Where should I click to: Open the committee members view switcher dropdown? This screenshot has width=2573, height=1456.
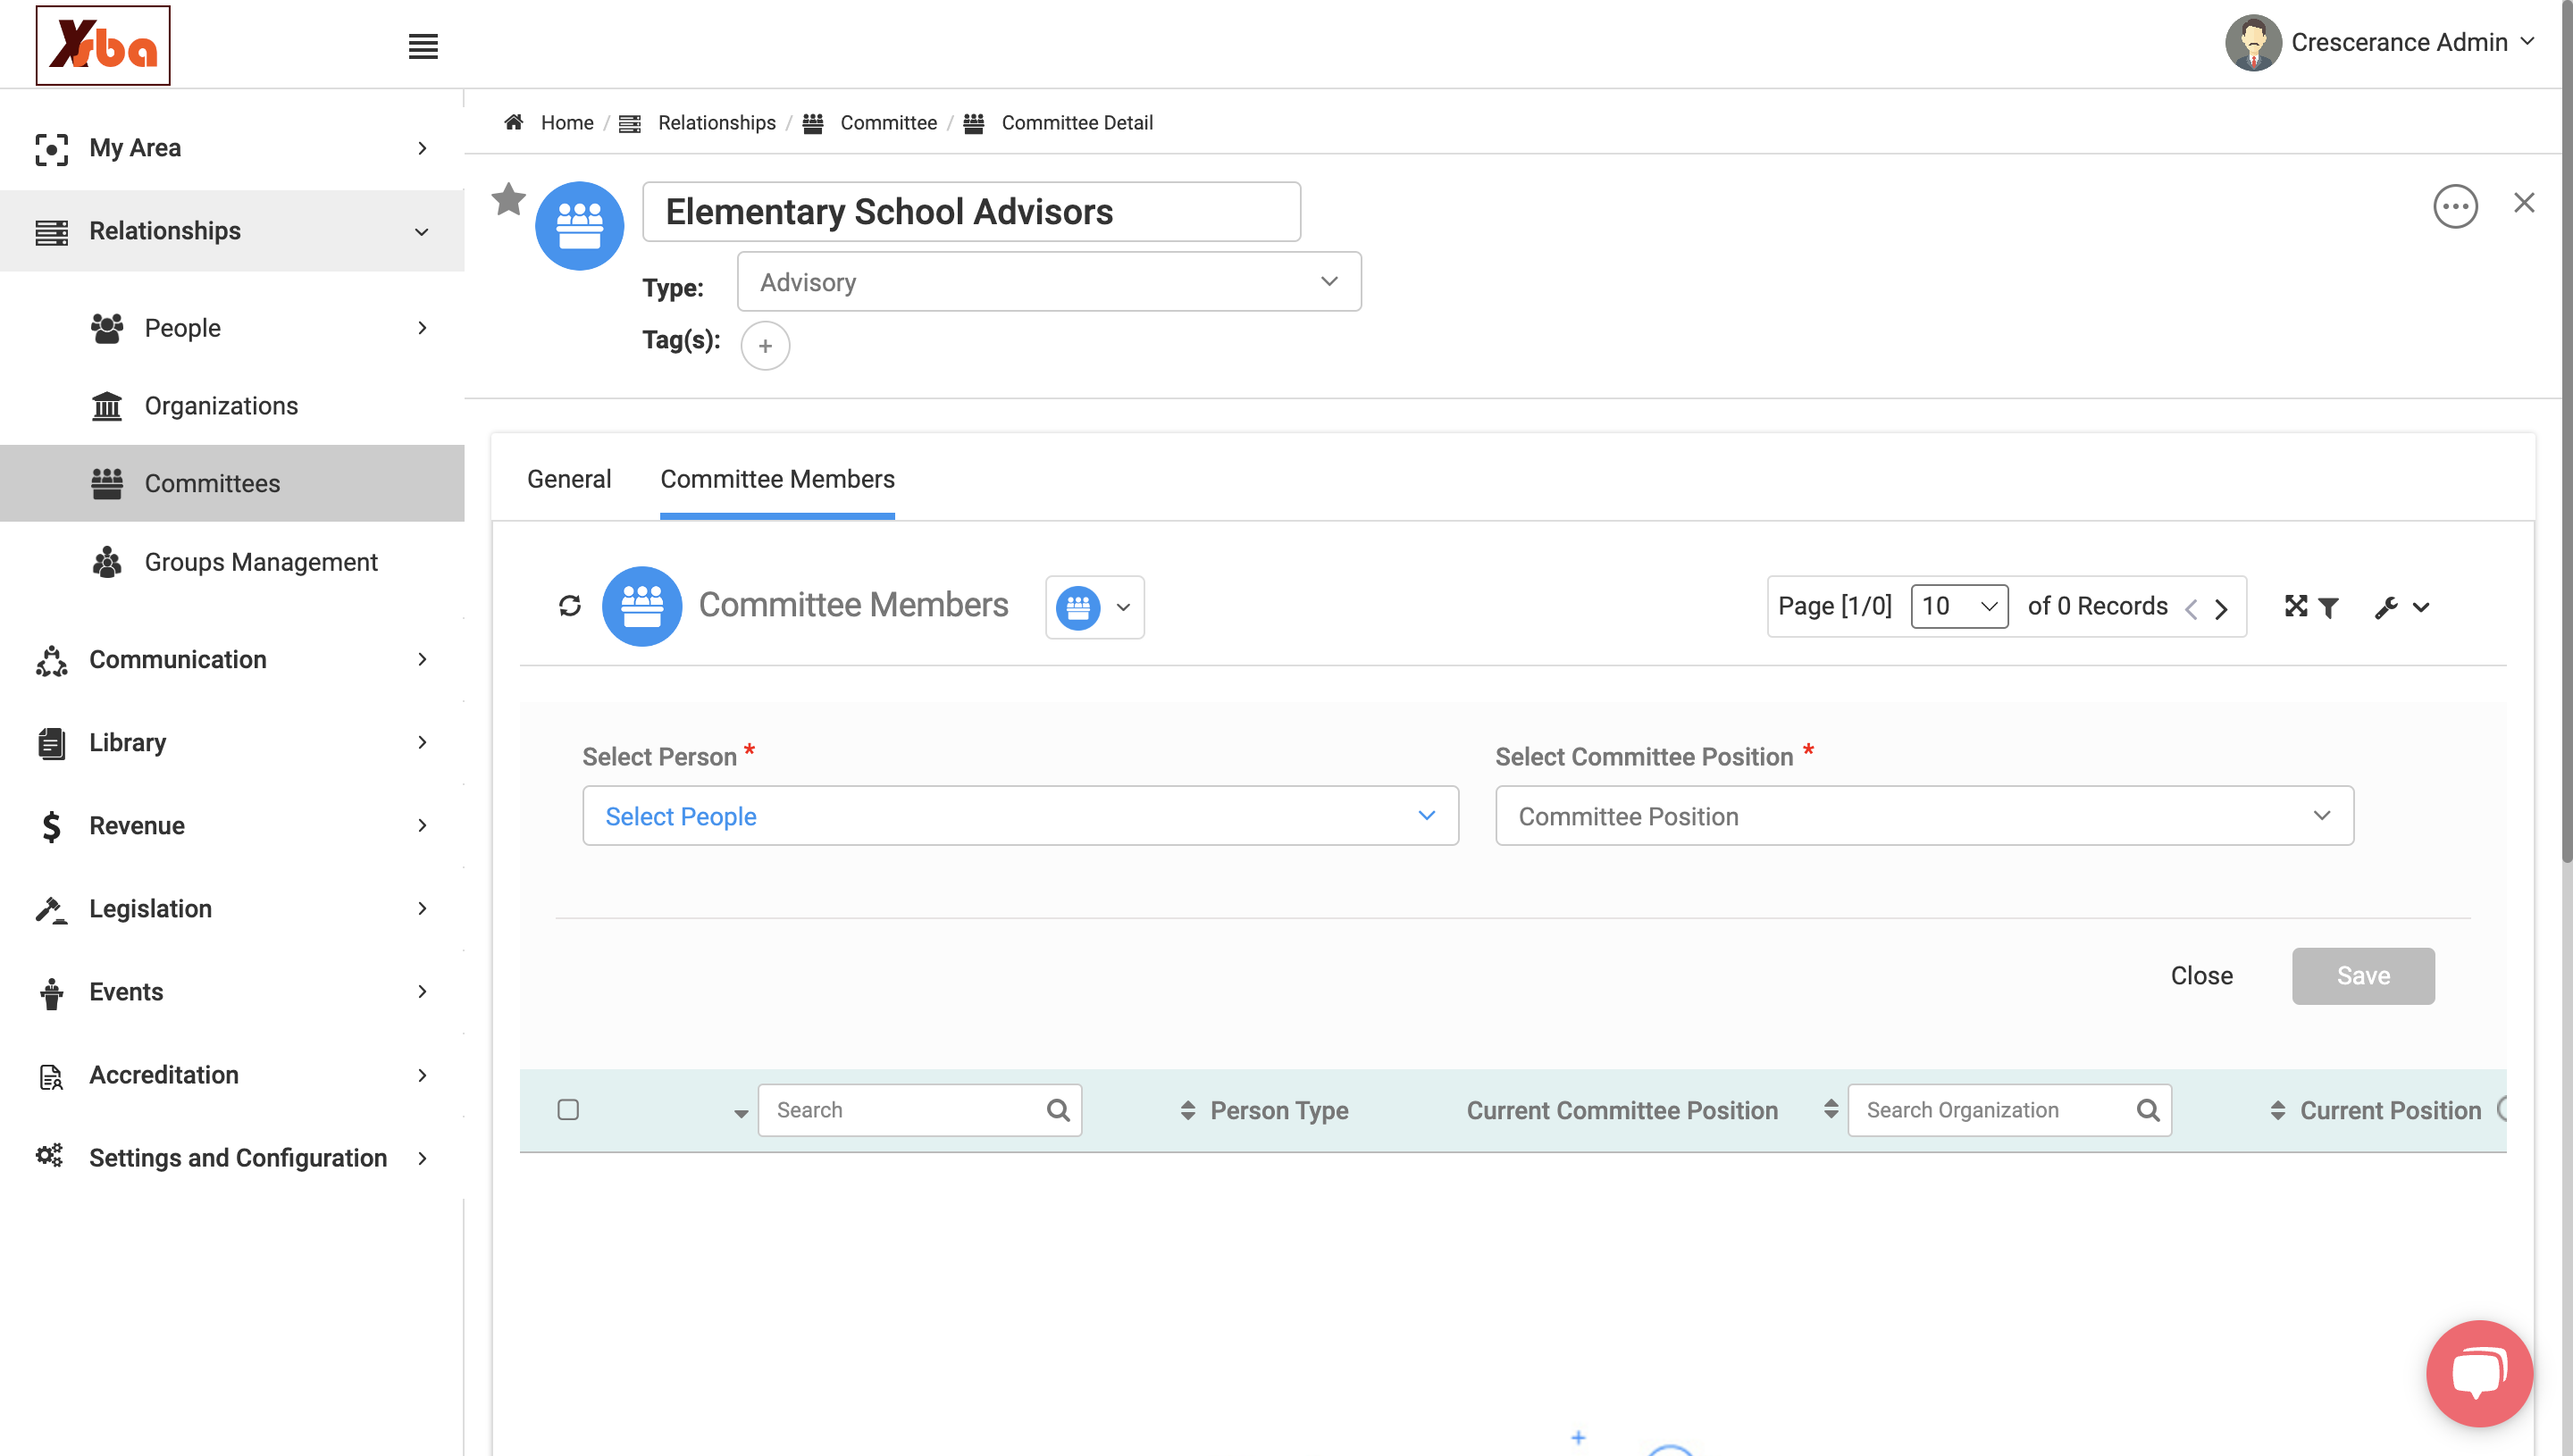[1095, 607]
